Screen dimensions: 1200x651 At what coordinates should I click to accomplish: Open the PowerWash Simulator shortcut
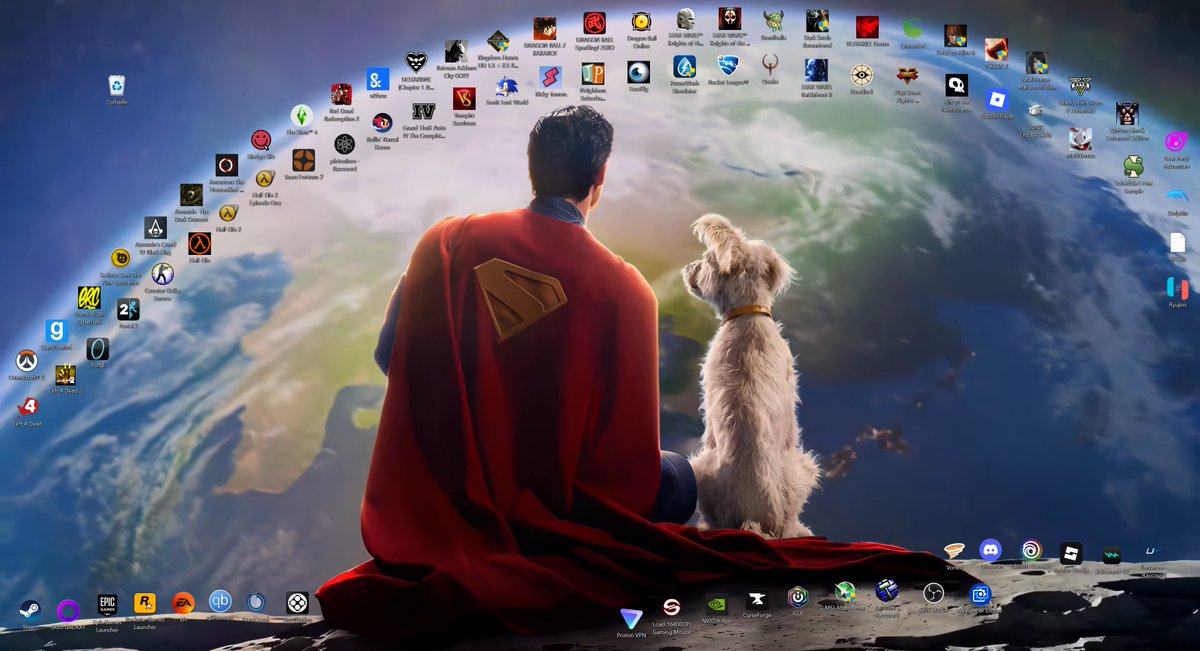click(684, 67)
